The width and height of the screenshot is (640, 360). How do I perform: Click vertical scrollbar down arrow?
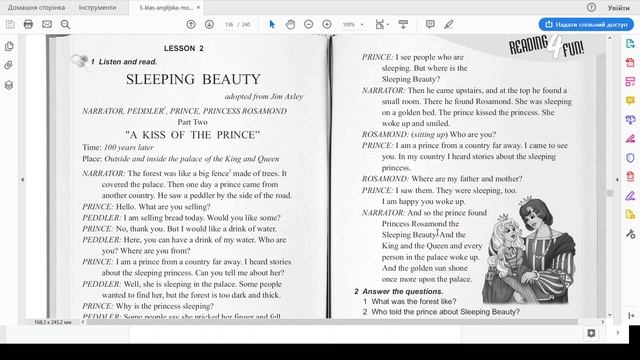click(610, 315)
